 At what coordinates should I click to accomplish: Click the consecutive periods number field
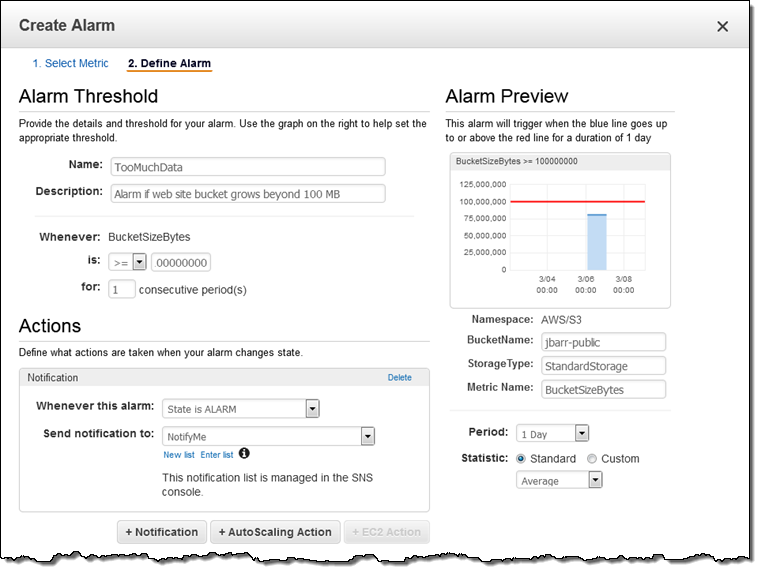click(x=121, y=289)
